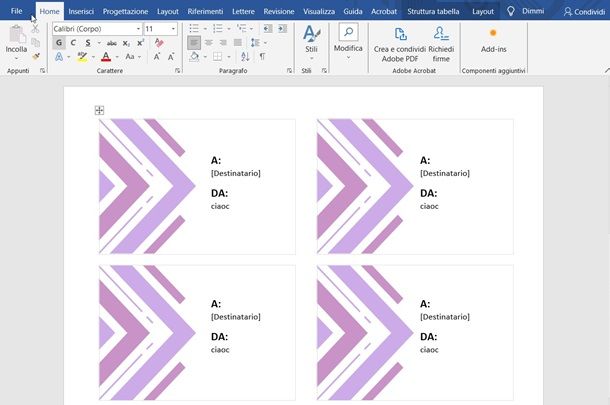Open the Calibri (Corpo) font dropdown
The width and height of the screenshot is (610, 405).
coord(138,29)
